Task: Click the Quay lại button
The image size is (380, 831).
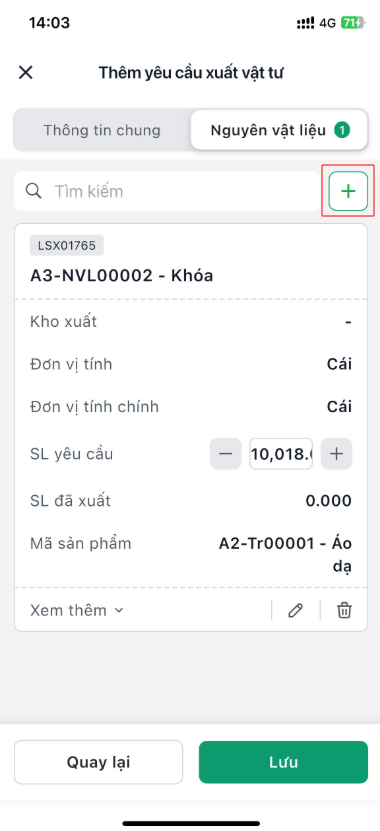Action: [99, 762]
